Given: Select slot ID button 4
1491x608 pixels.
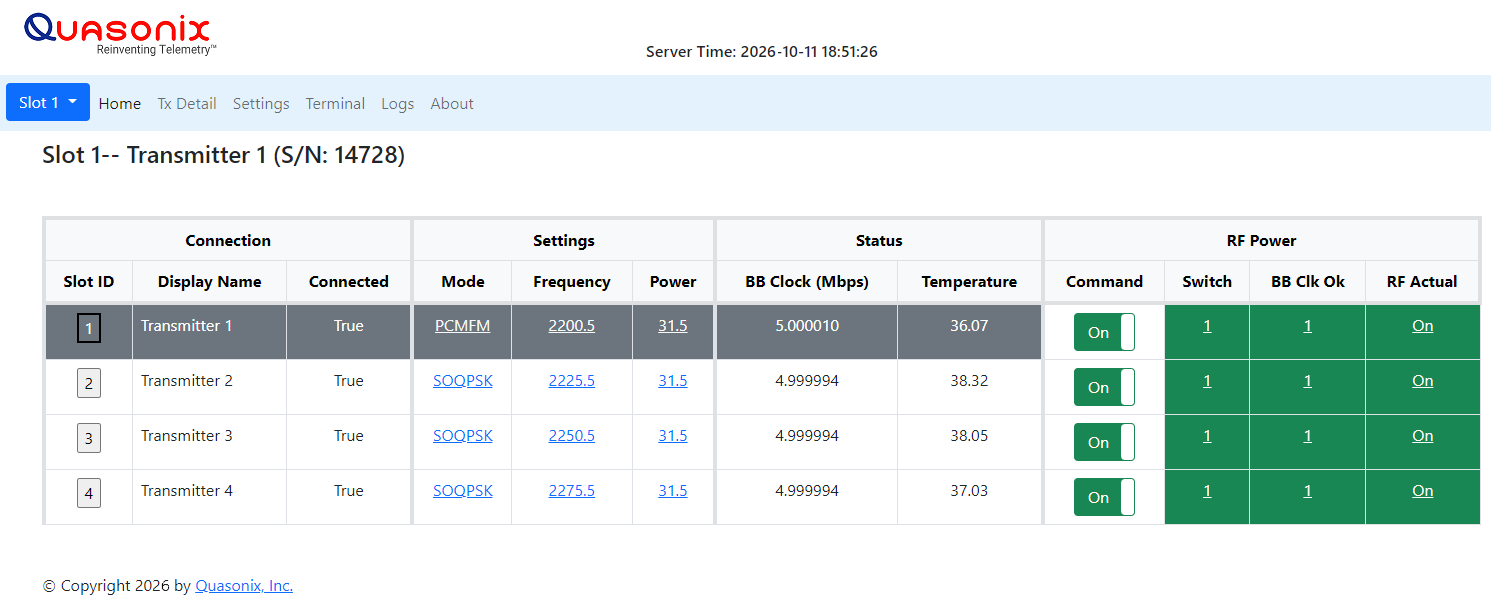Looking at the screenshot, I should click(89, 493).
